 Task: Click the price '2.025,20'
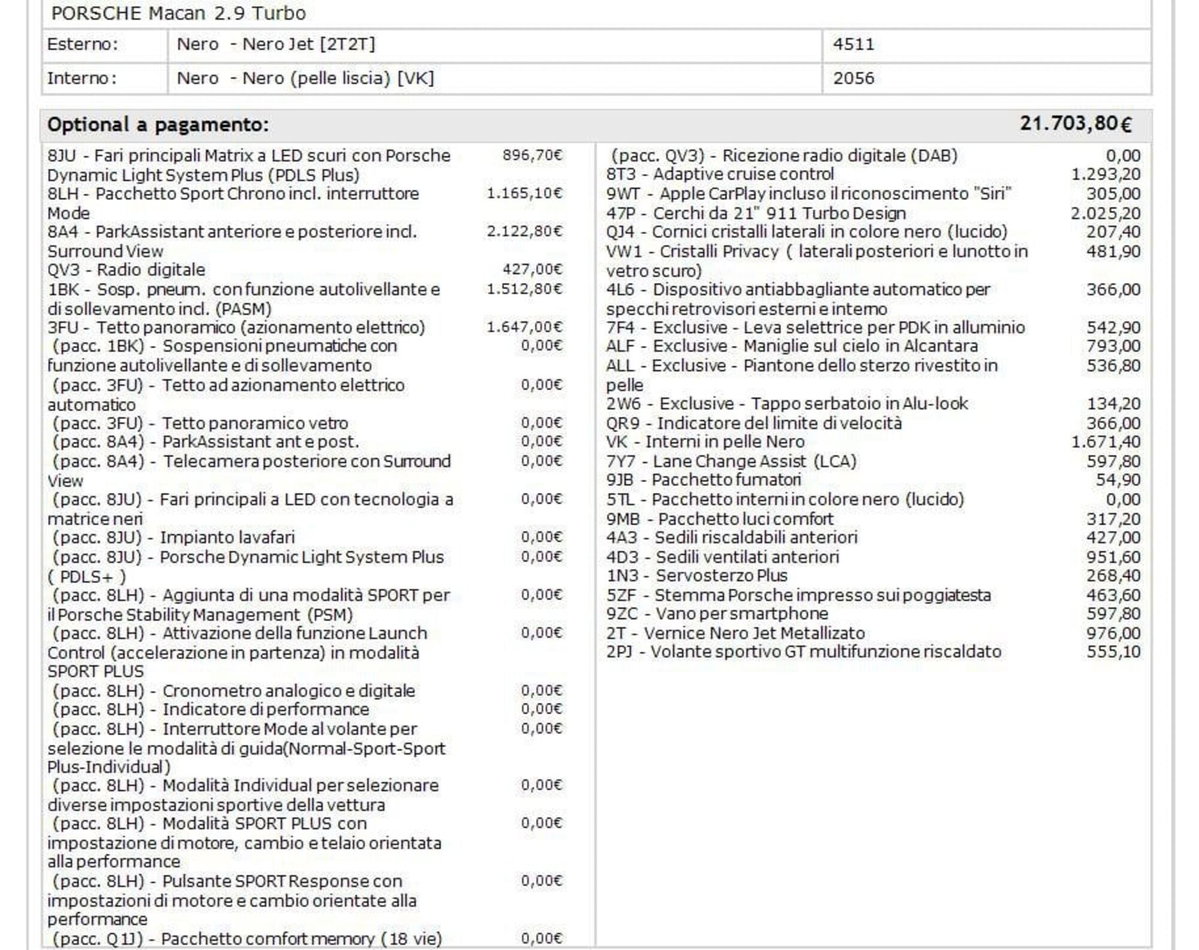coord(1106,213)
